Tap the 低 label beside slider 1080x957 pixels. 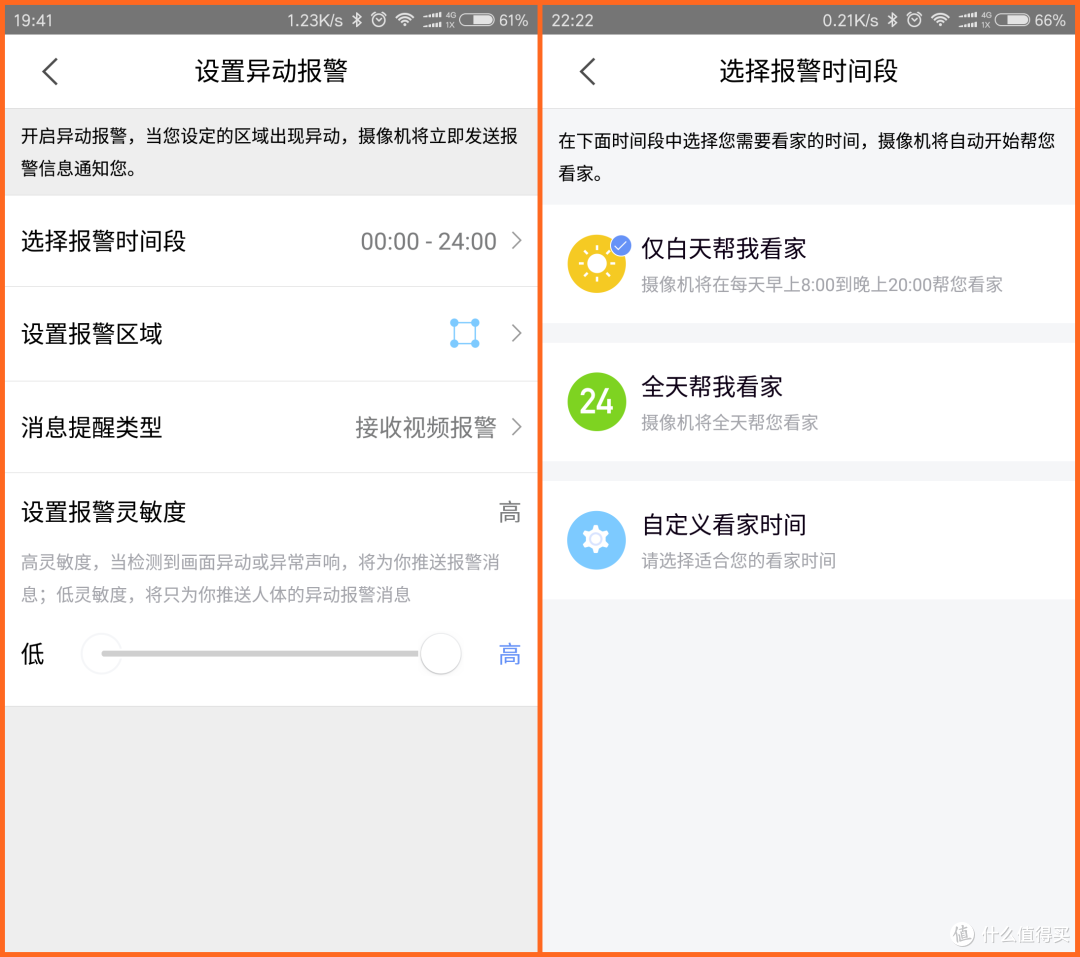point(33,654)
